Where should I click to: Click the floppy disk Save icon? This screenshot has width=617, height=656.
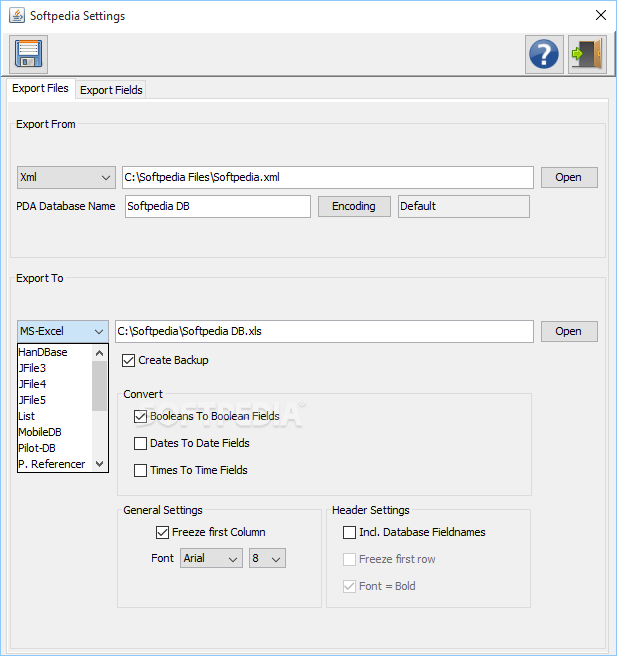(28, 54)
